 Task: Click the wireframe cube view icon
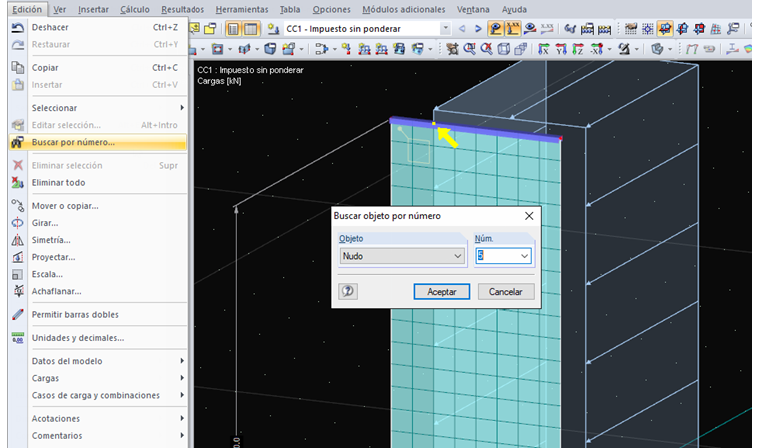click(504, 49)
